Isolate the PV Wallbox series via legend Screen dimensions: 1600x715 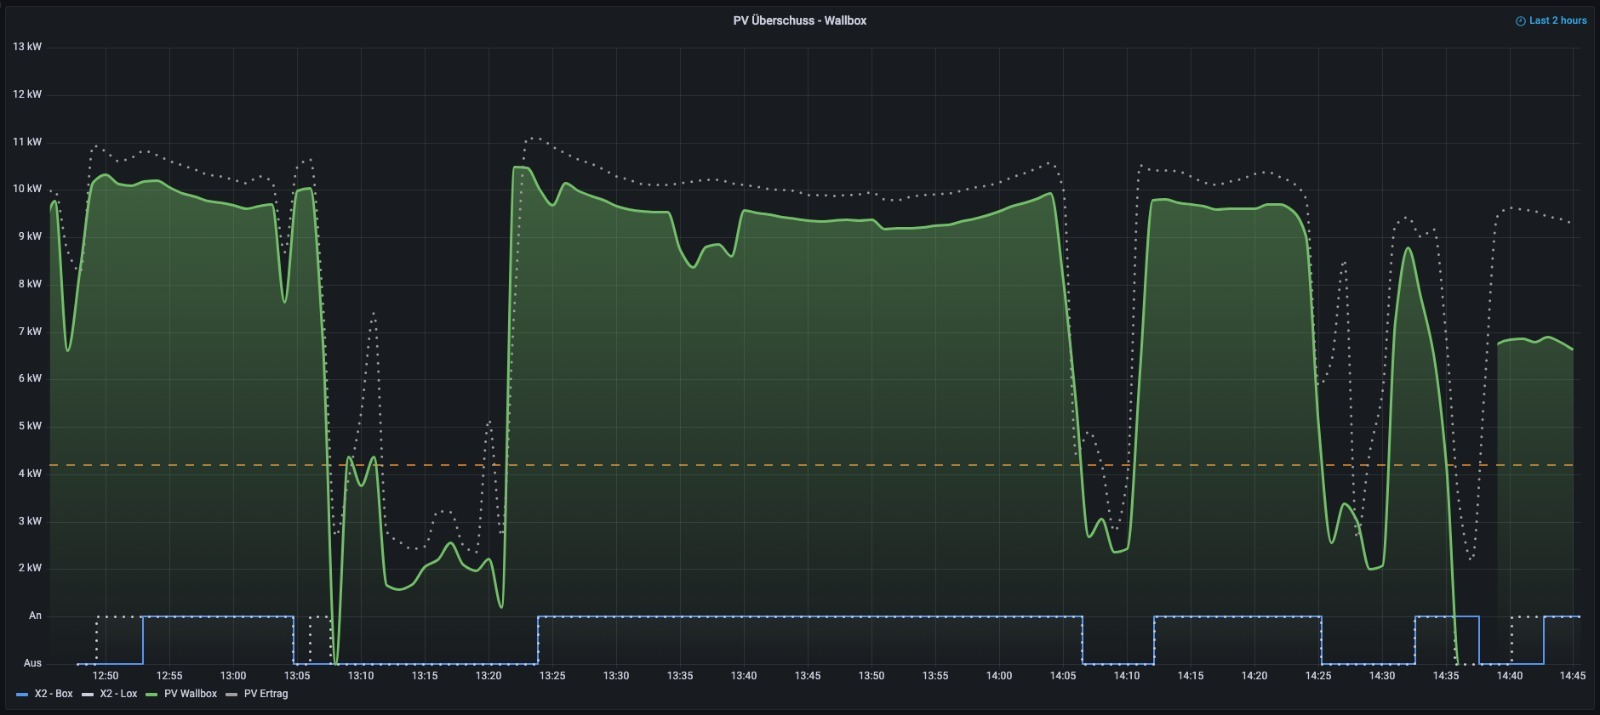tap(190, 694)
